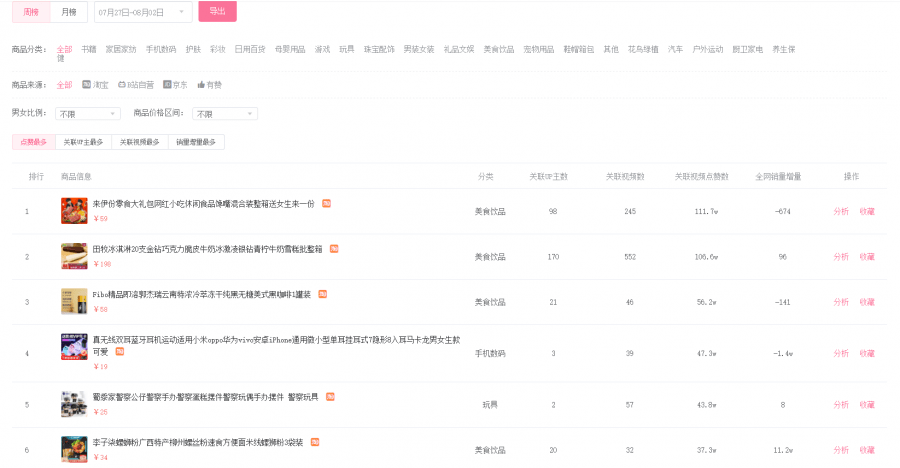
Task: Switch to the 月榜 monthly ranking tab
Action: 69,12
